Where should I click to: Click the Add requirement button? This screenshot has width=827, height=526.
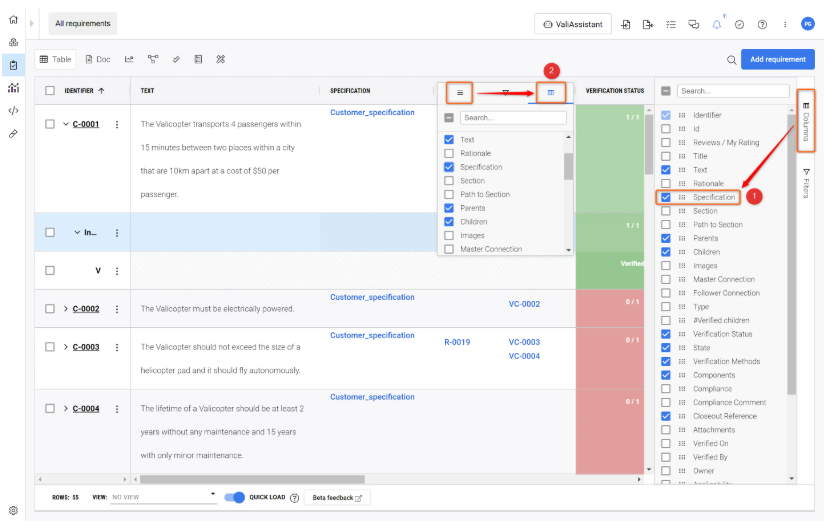pos(777,59)
